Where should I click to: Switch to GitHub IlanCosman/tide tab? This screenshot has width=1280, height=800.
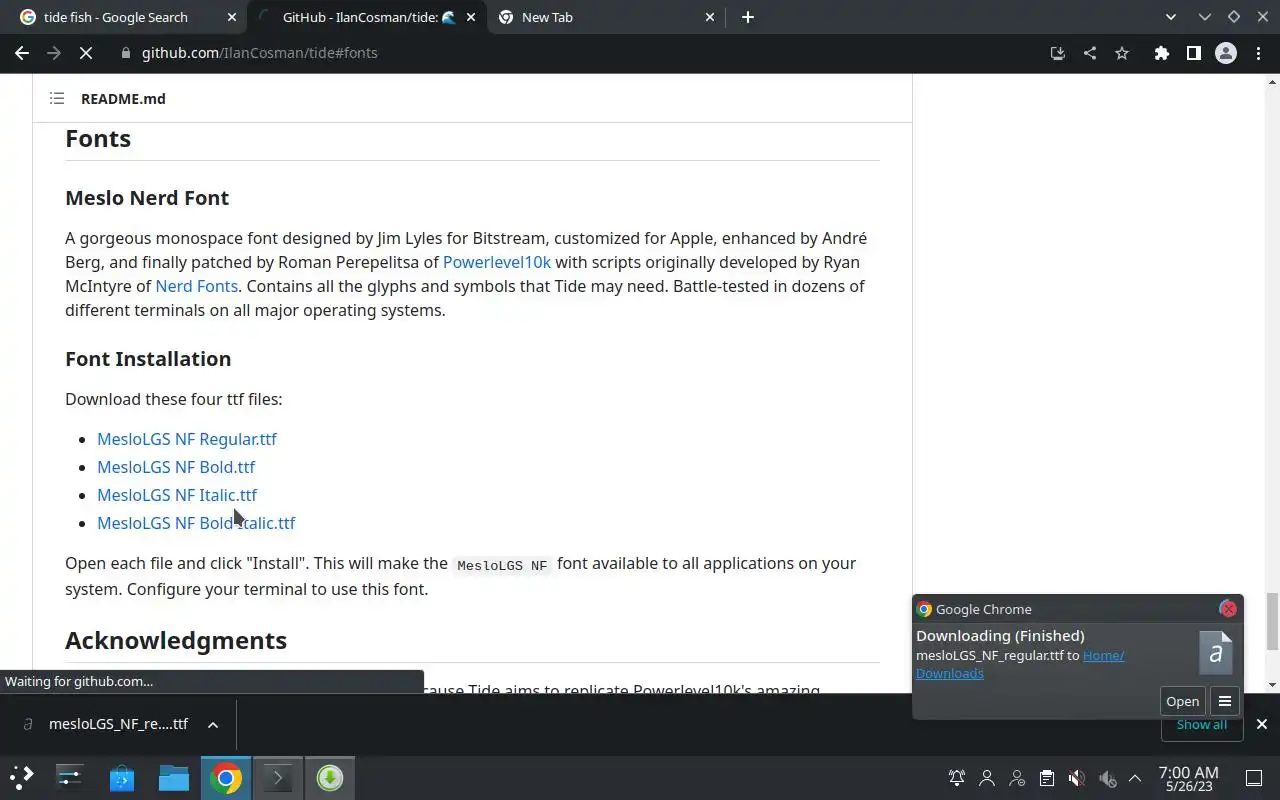(369, 17)
